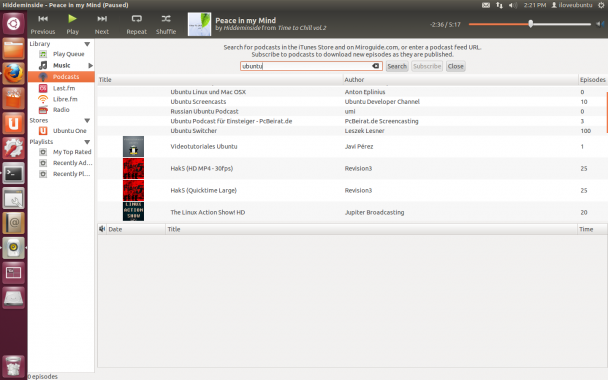608x380 pixels.
Task: Open Ubuntu Software Center launcher icon
Action: tap(14, 98)
